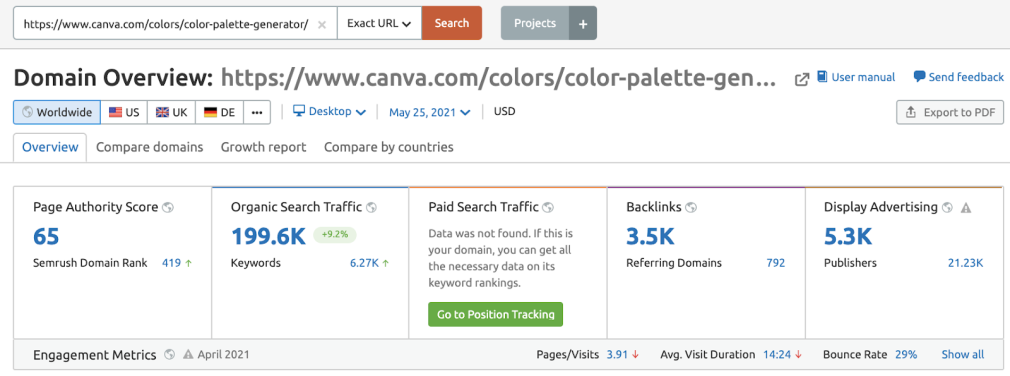Open the Desktop device dropdown
The width and height of the screenshot is (1010, 376).
pyautogui.click(x=330, y=111)
